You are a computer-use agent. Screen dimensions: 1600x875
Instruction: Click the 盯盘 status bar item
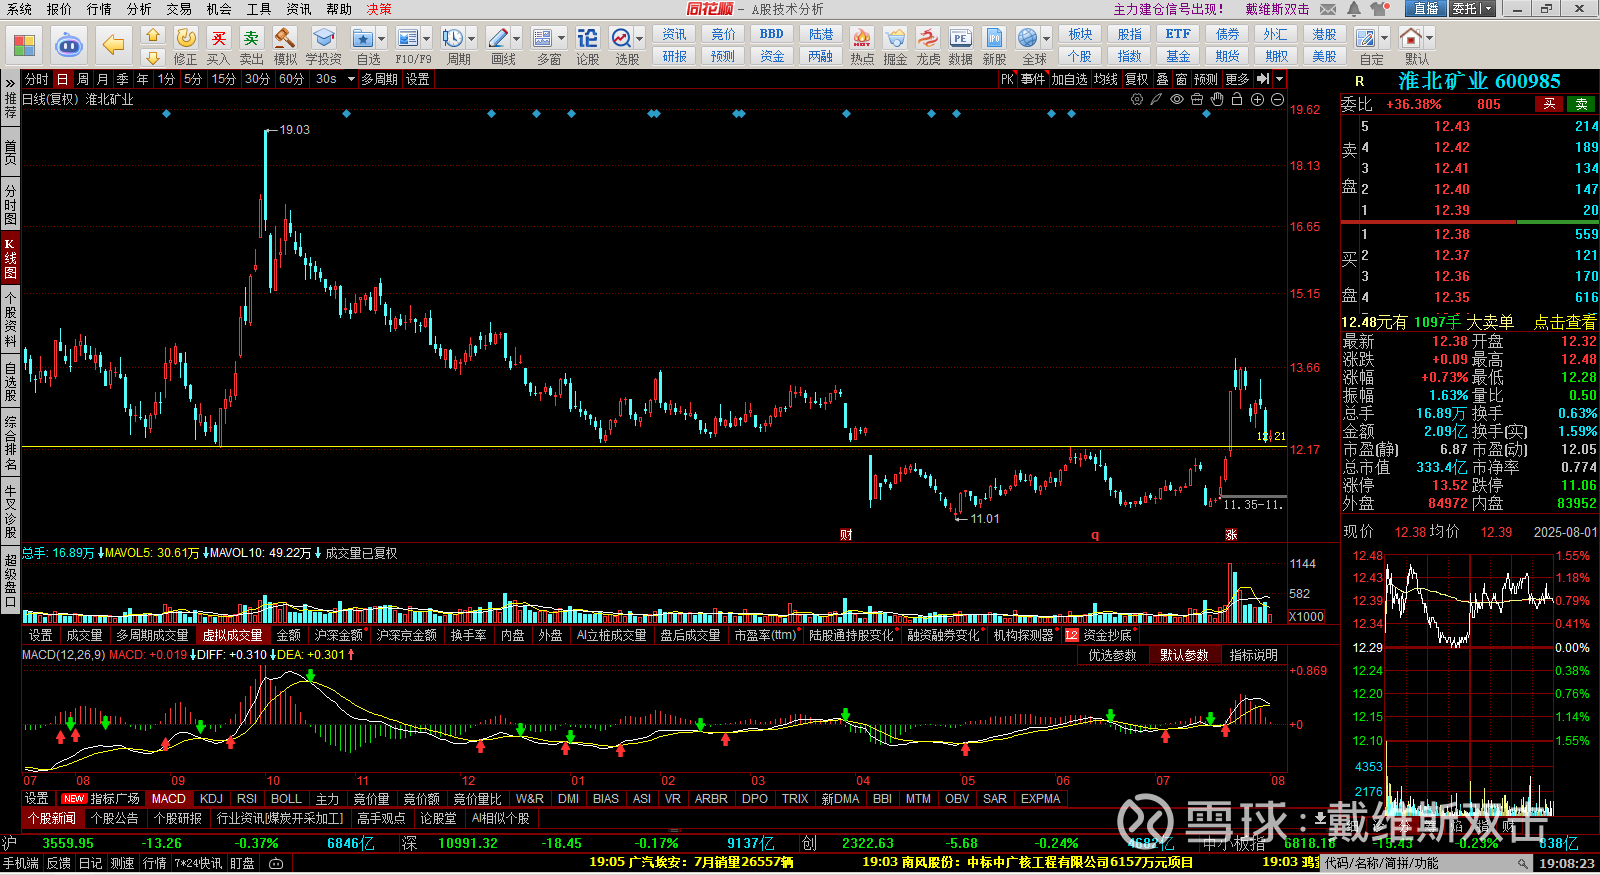point(242,863)
